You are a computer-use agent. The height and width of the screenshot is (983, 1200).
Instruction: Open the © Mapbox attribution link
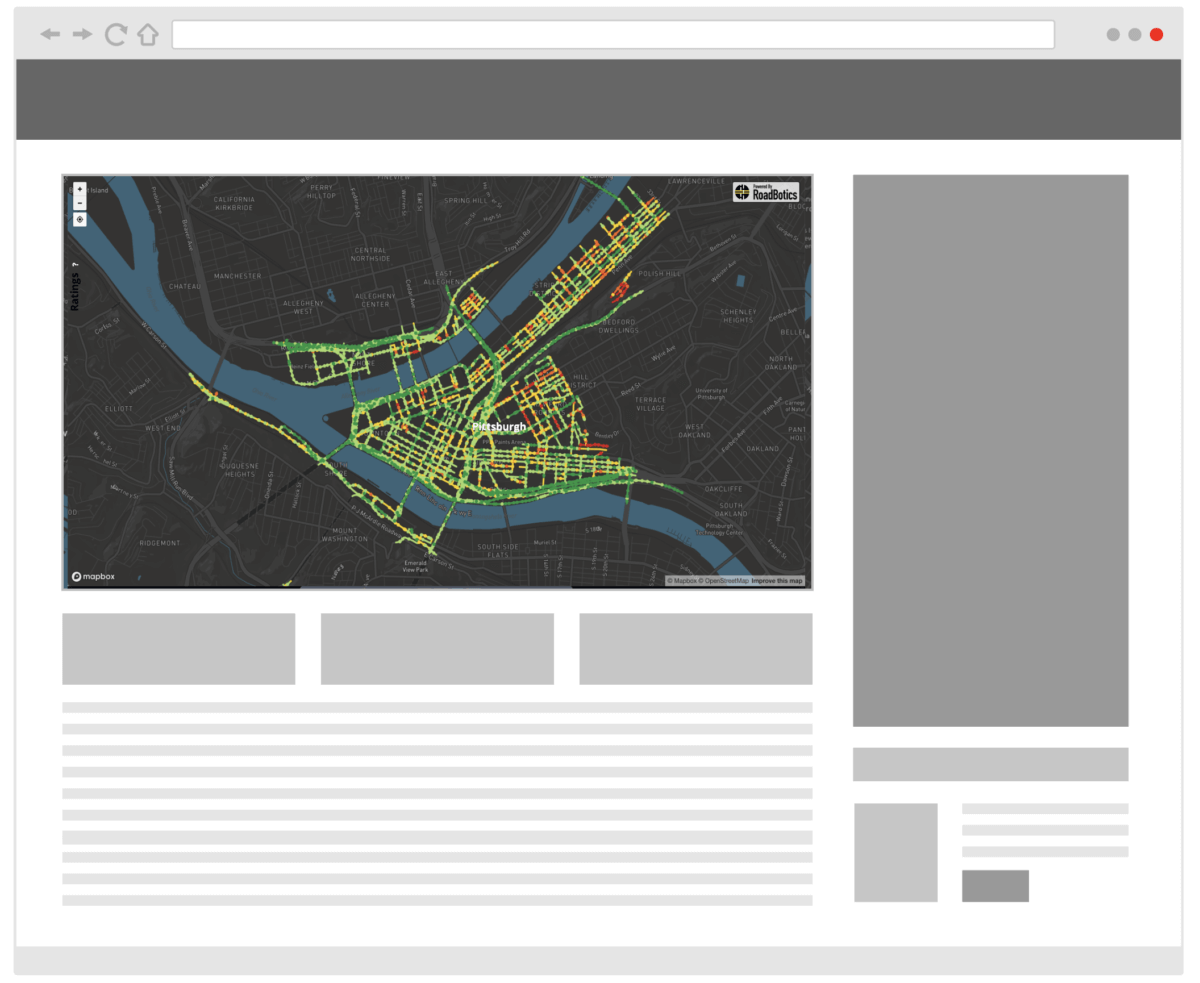(x=681, y=580)
